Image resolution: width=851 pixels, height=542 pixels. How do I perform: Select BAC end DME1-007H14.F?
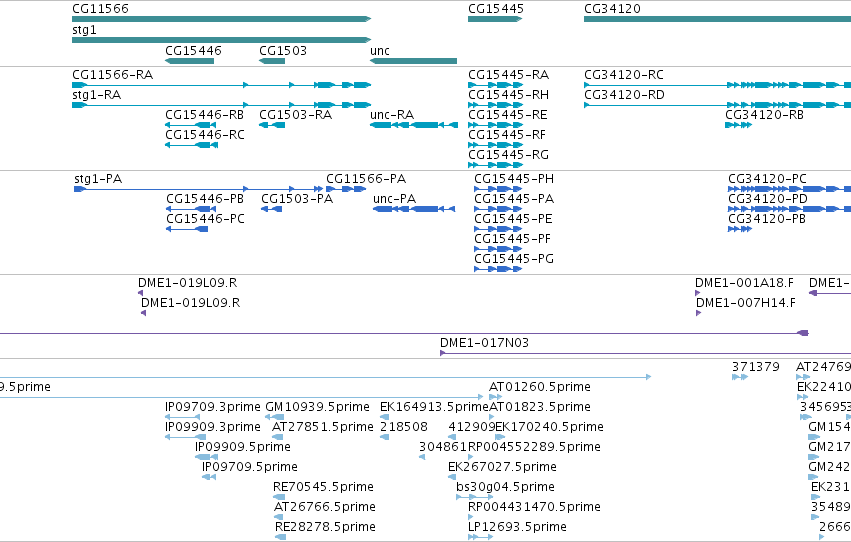pyautogui.click(x=698, y=313)
